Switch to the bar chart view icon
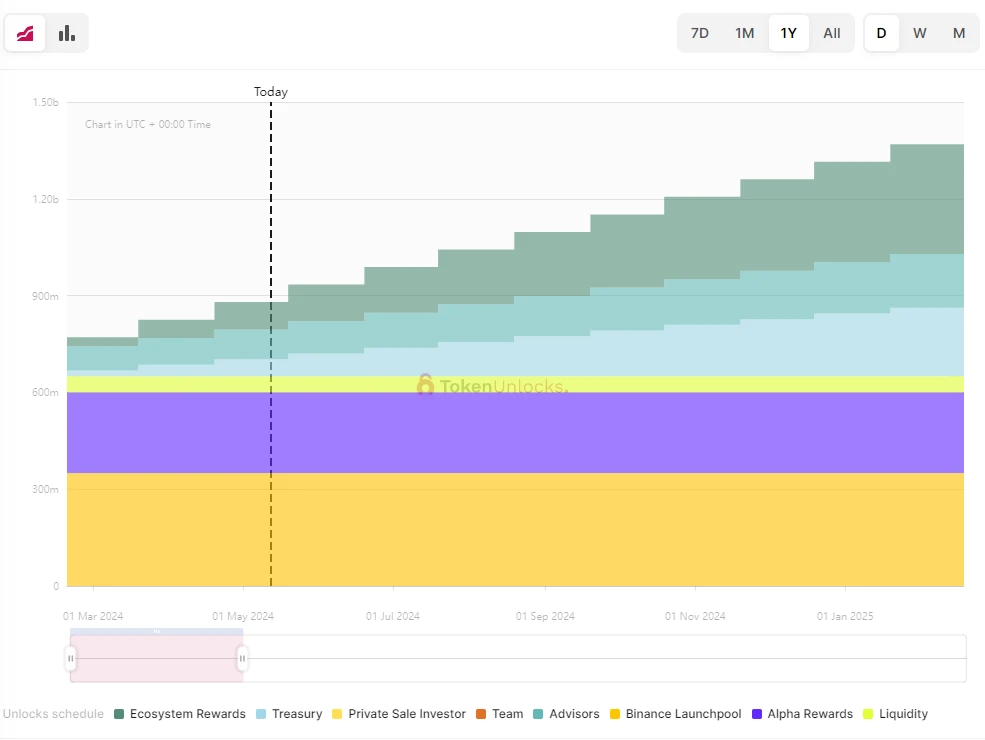 [x=67, y=33]
